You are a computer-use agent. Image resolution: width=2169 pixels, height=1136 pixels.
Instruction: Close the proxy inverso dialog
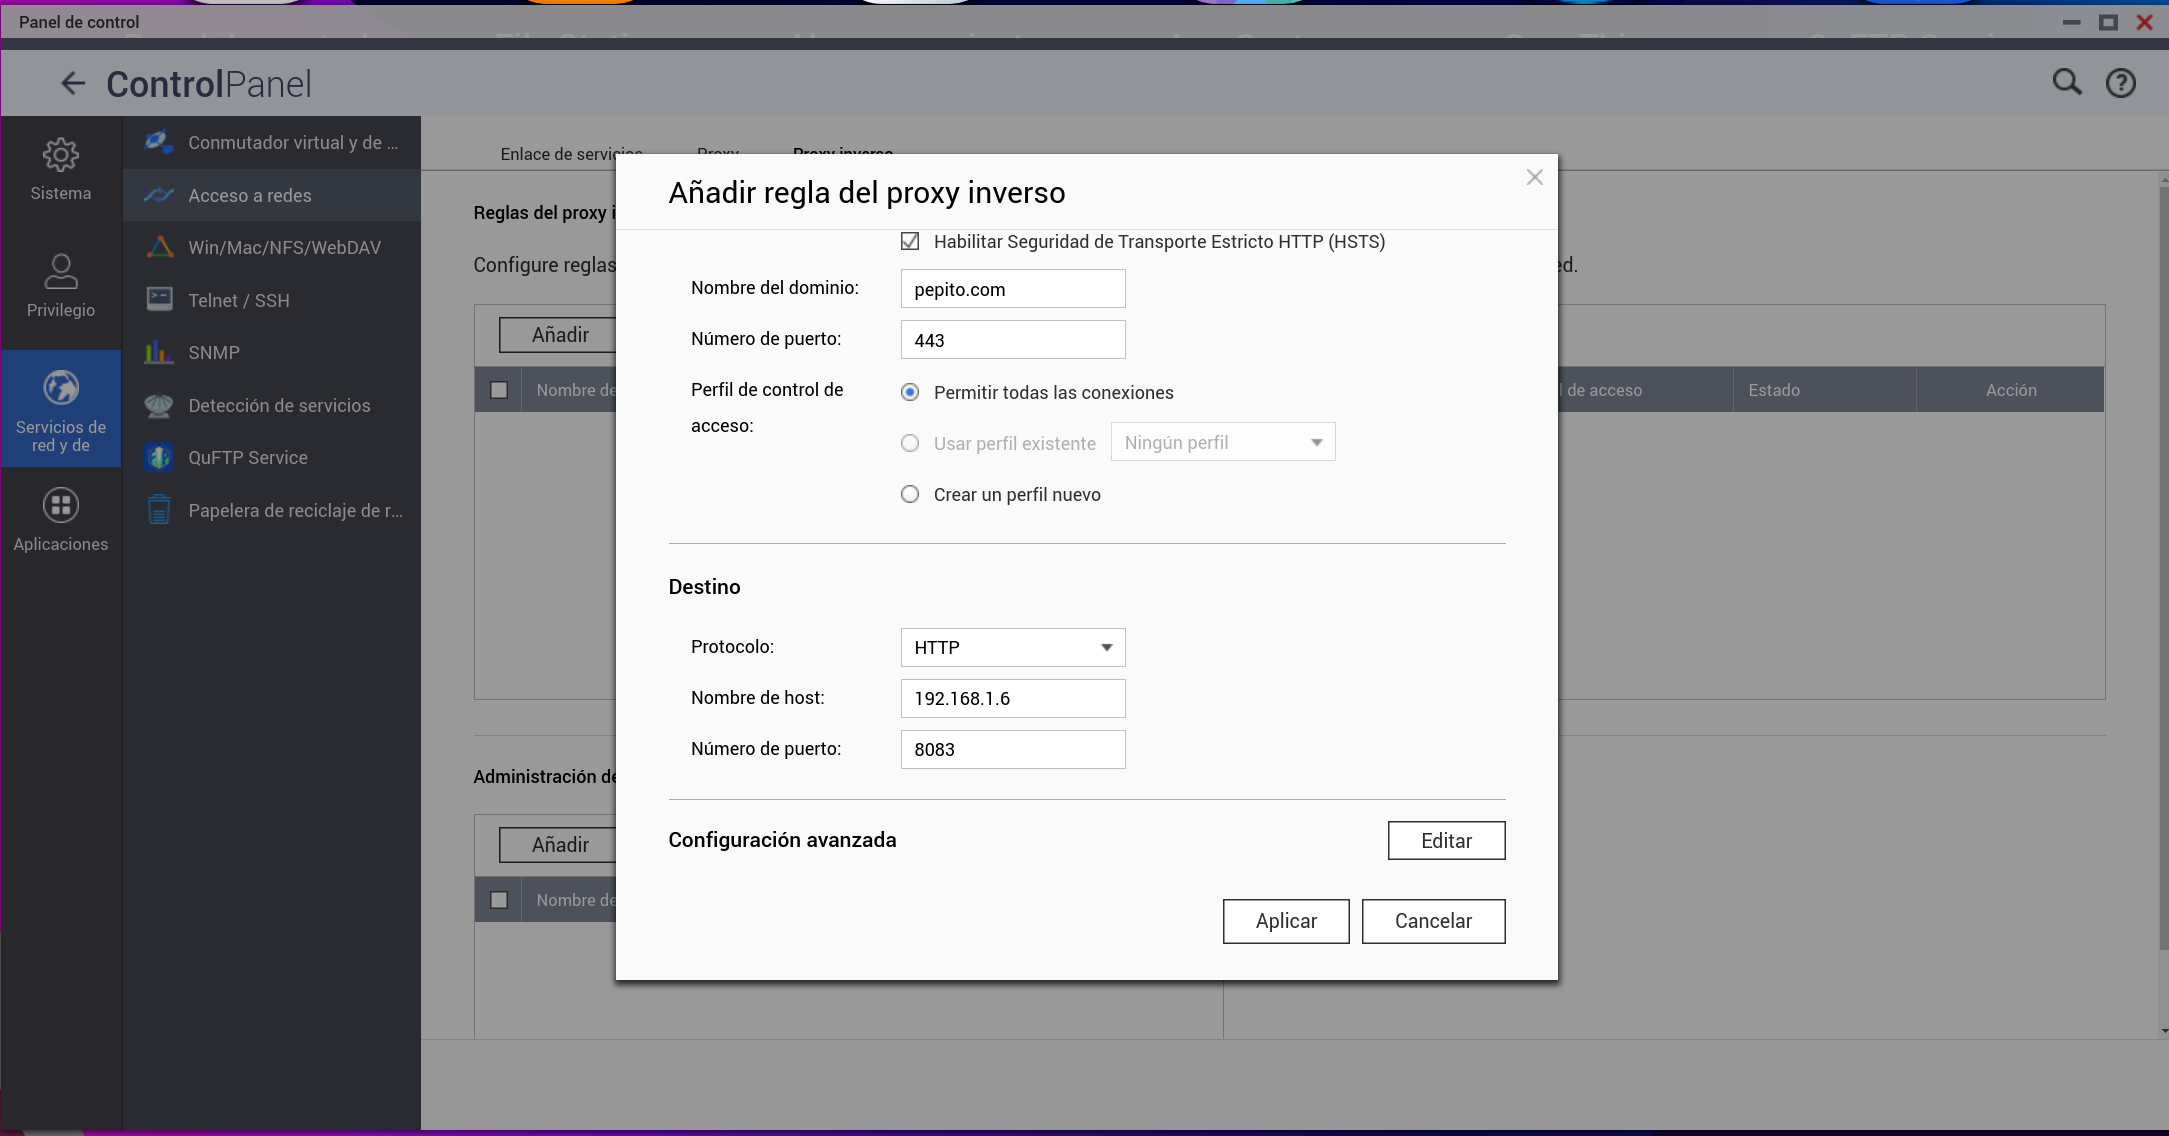[1534, 178]
